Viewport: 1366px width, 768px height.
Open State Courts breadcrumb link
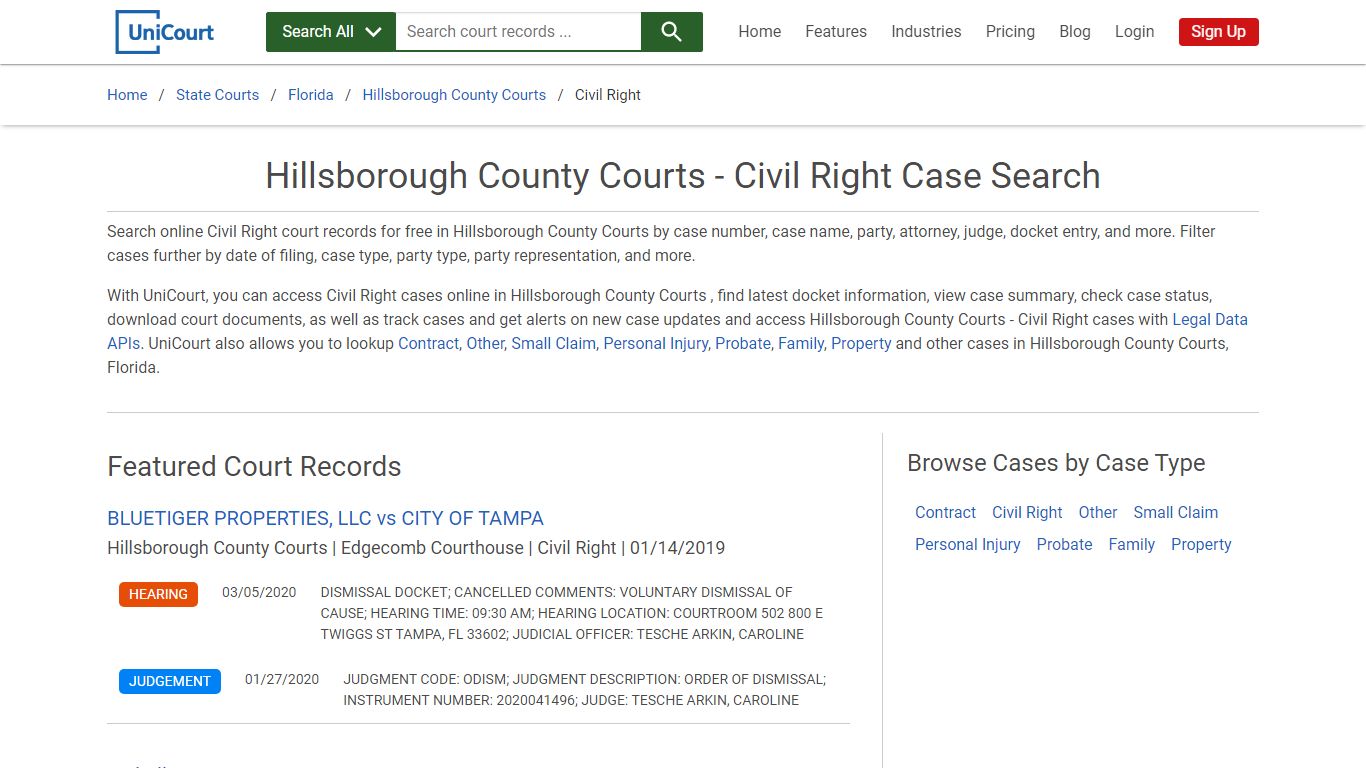(217, 95)
